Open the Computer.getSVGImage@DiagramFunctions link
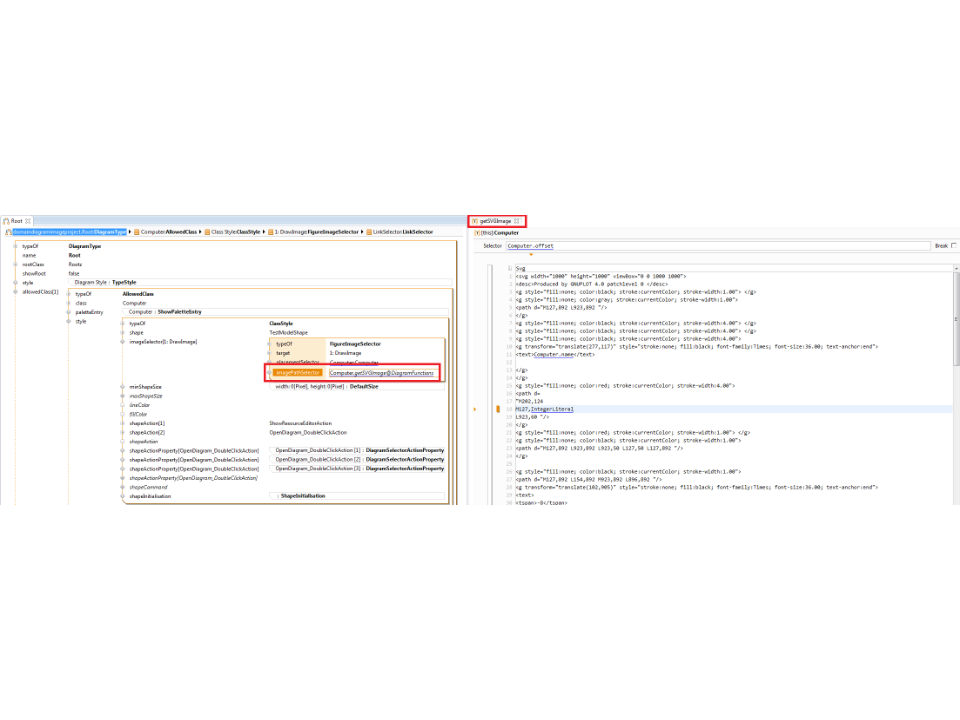Screen dimensions: 960x720 (381, 372)
